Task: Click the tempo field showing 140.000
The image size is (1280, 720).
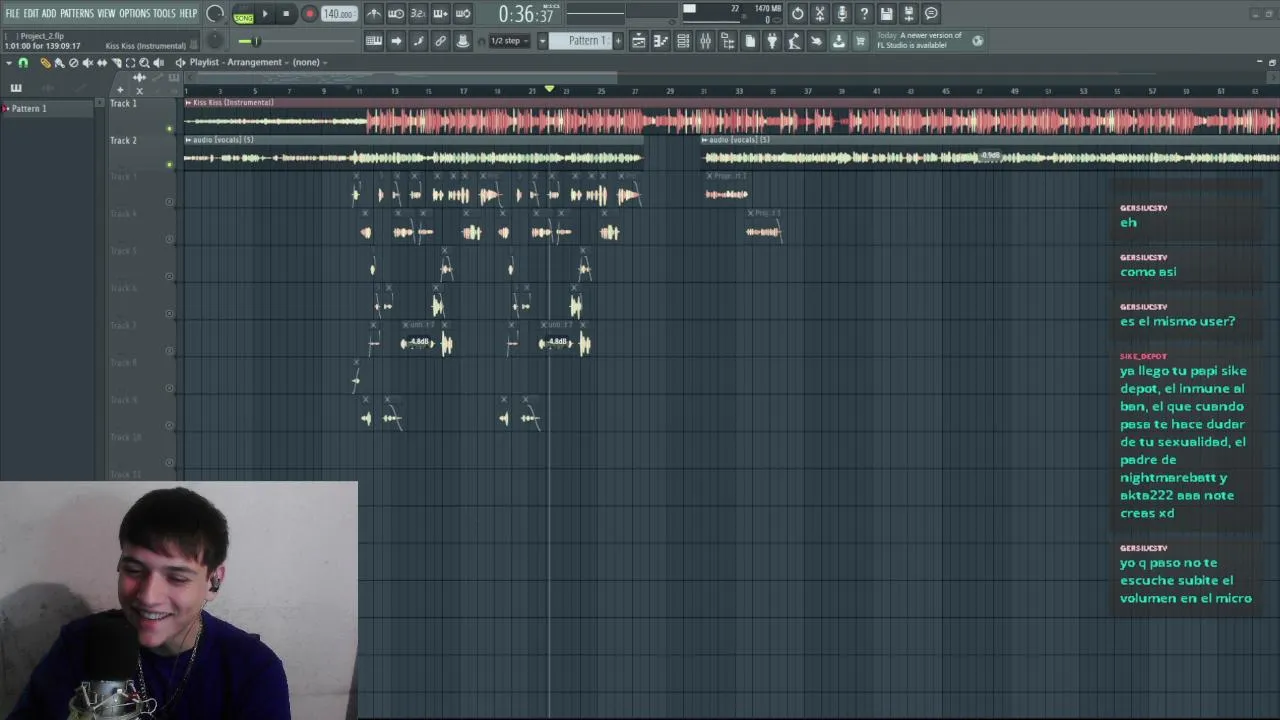Action: click(x=338, y=14)
